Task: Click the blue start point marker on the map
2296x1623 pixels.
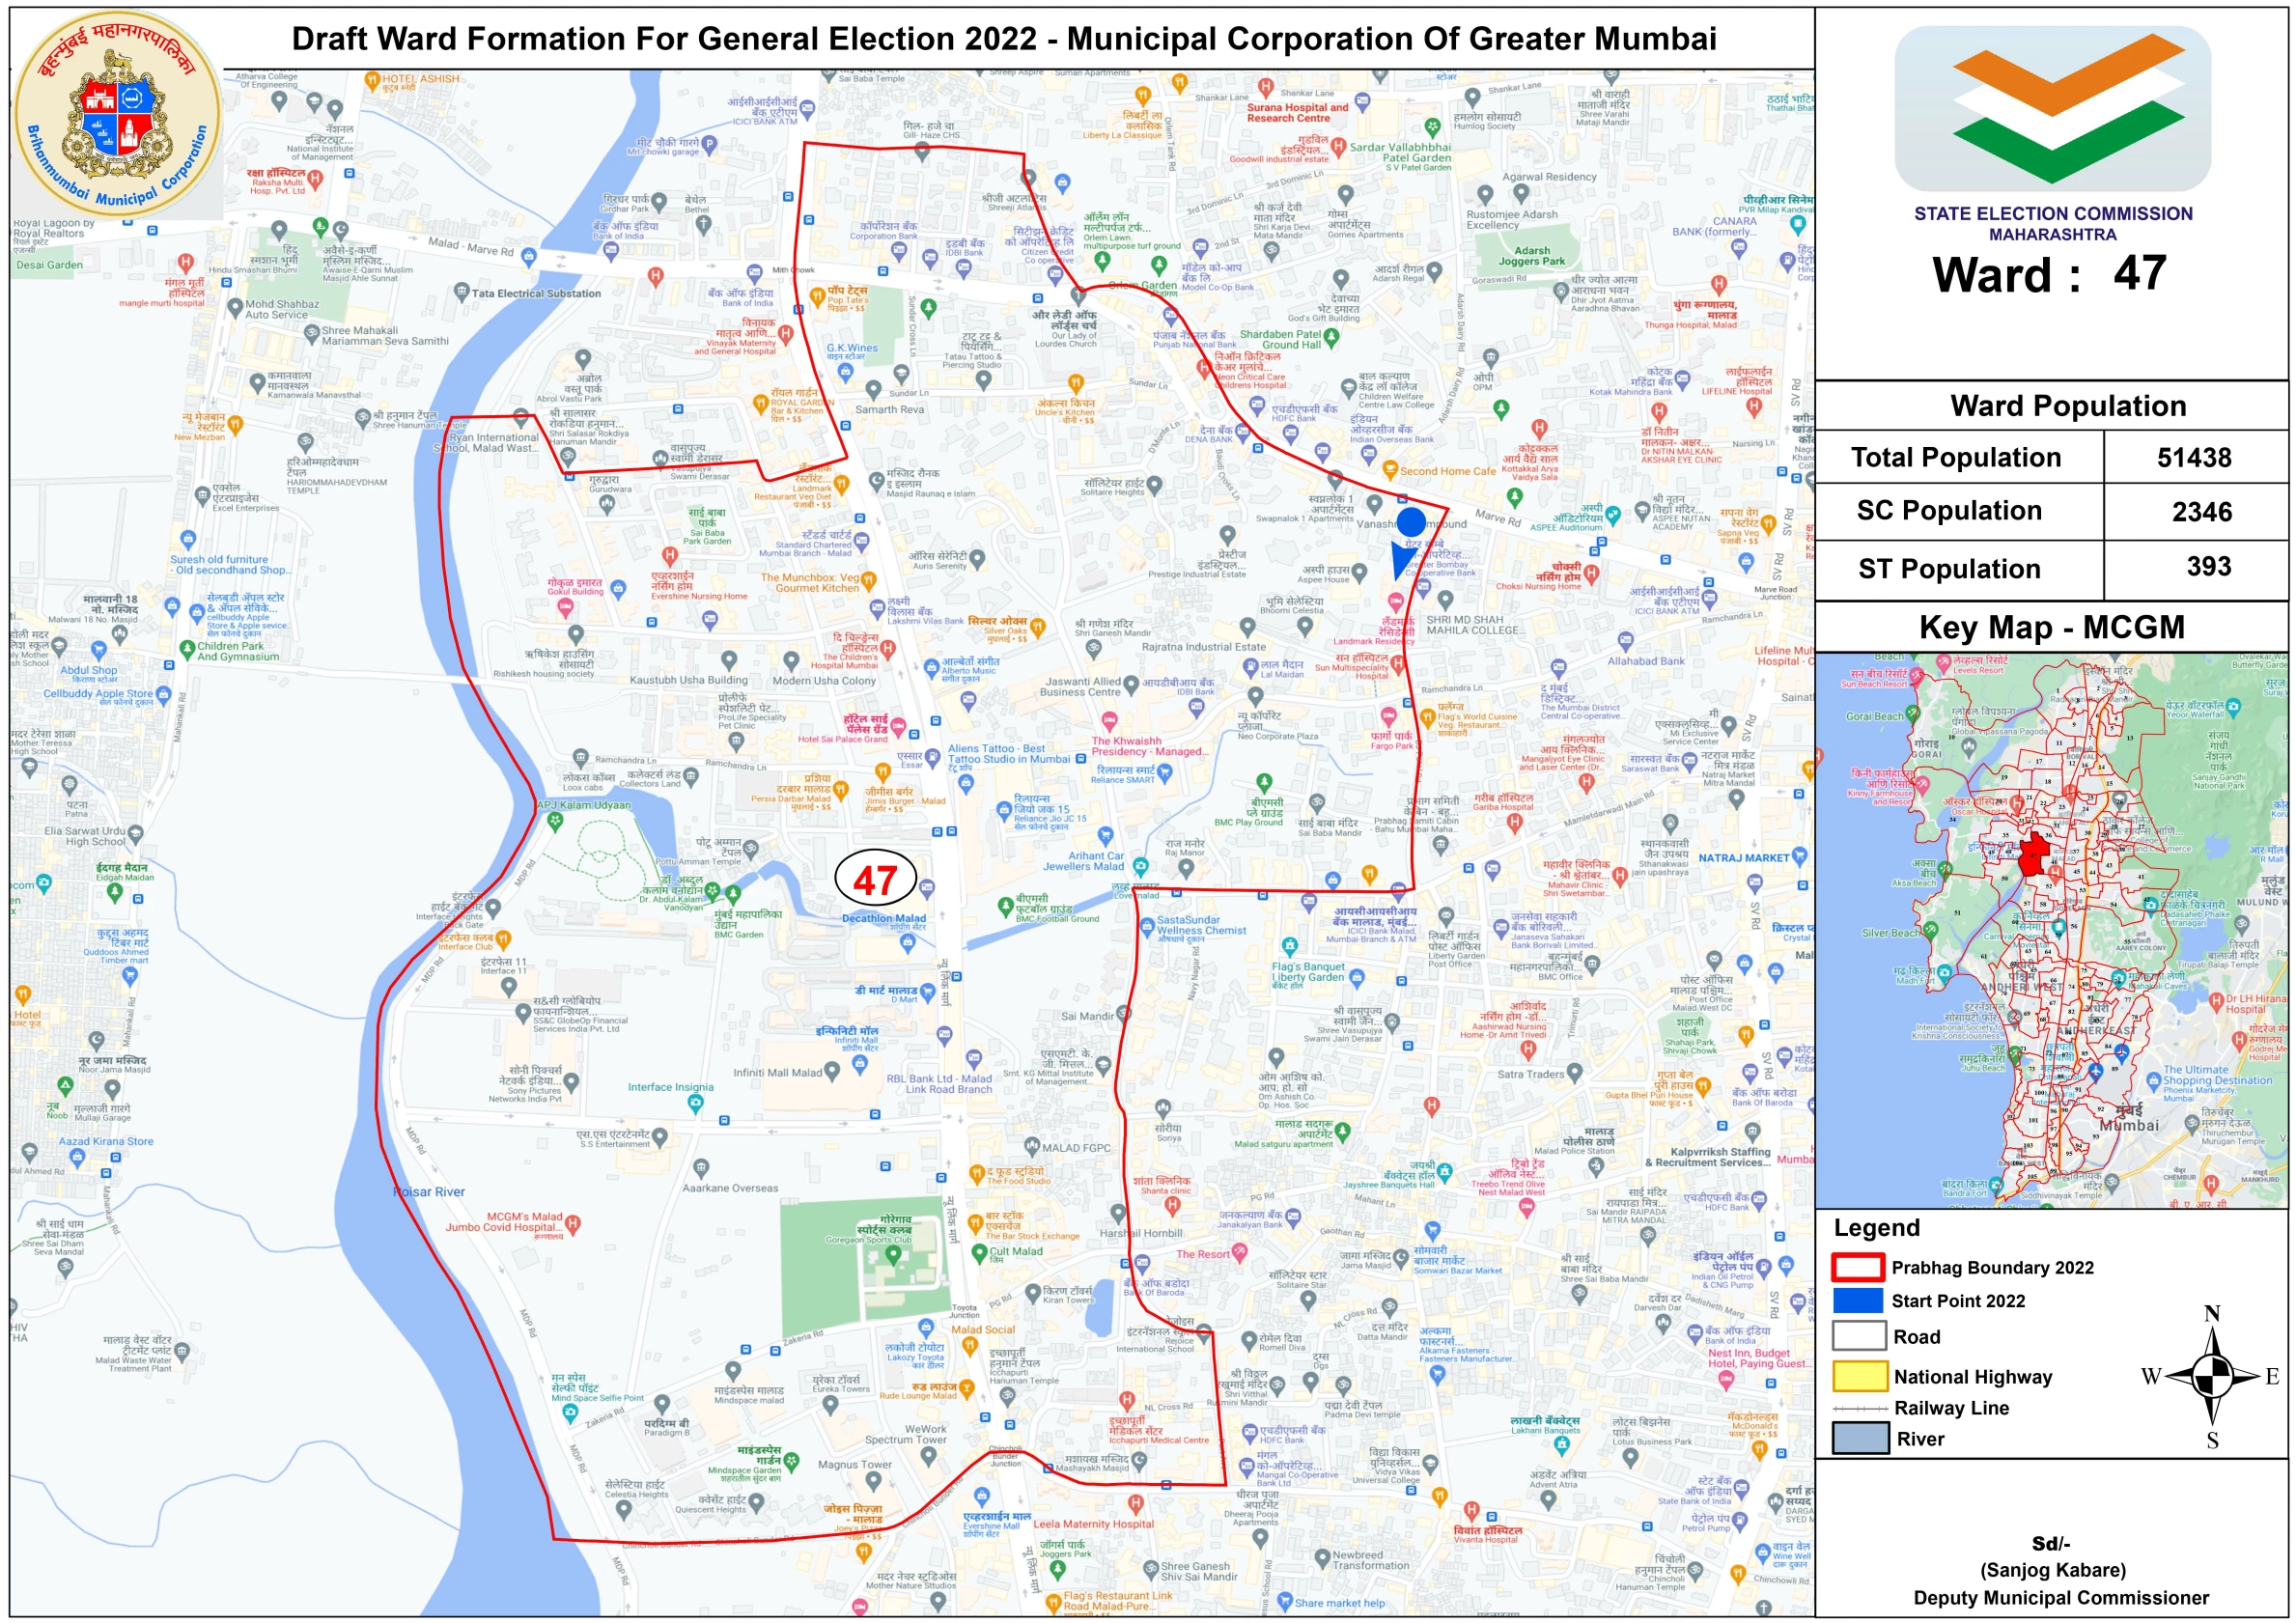Action: coord(1410,523)
